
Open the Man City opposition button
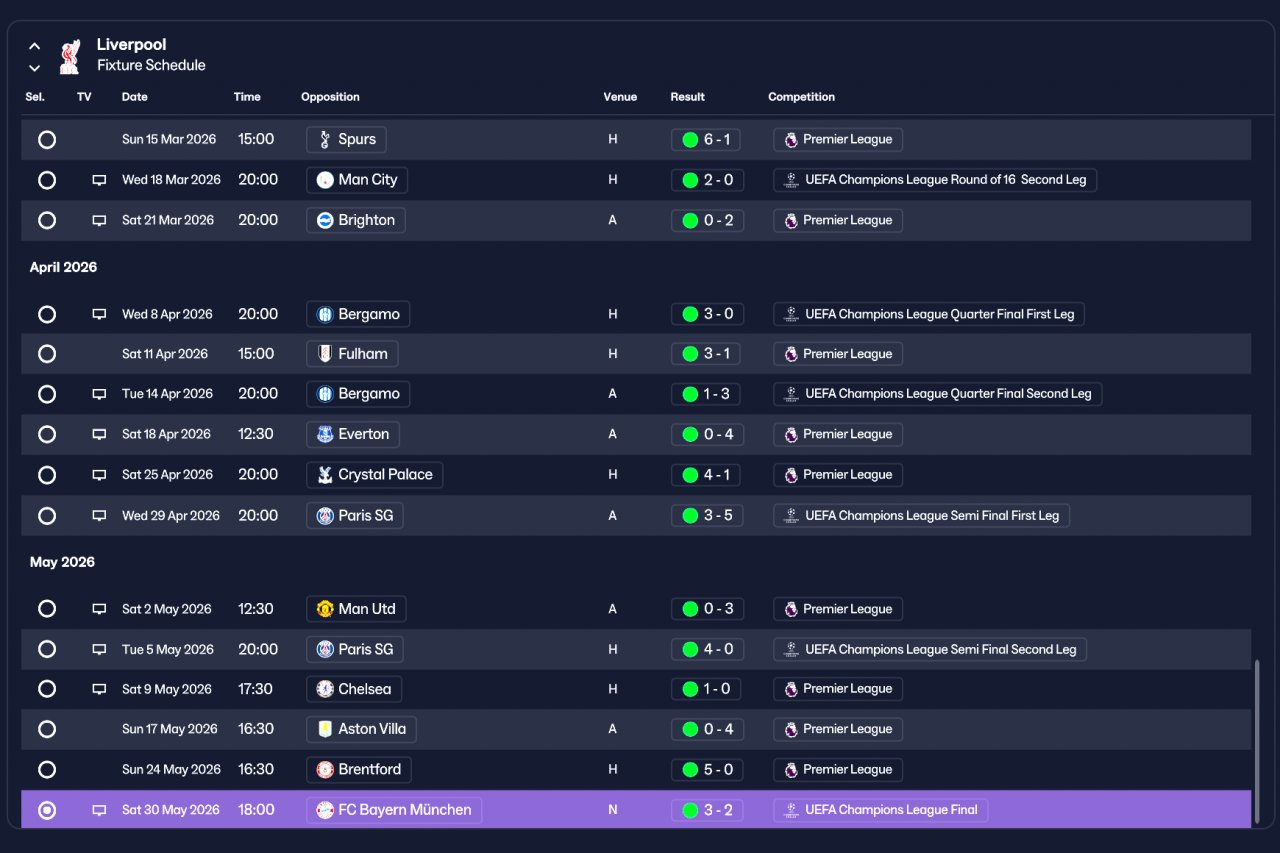click(x=357, y=180)
